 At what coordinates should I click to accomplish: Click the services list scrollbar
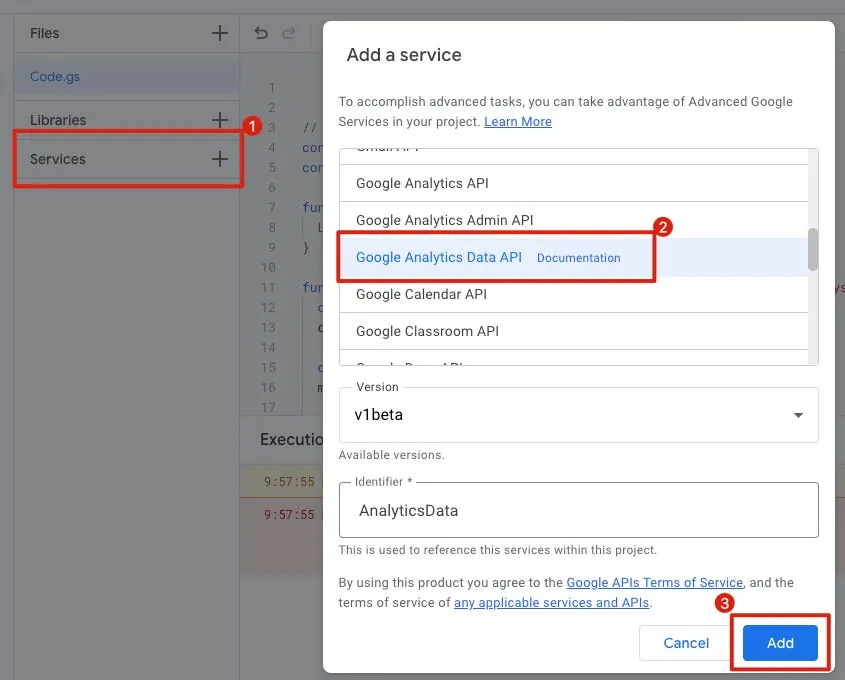pos(813,250)
